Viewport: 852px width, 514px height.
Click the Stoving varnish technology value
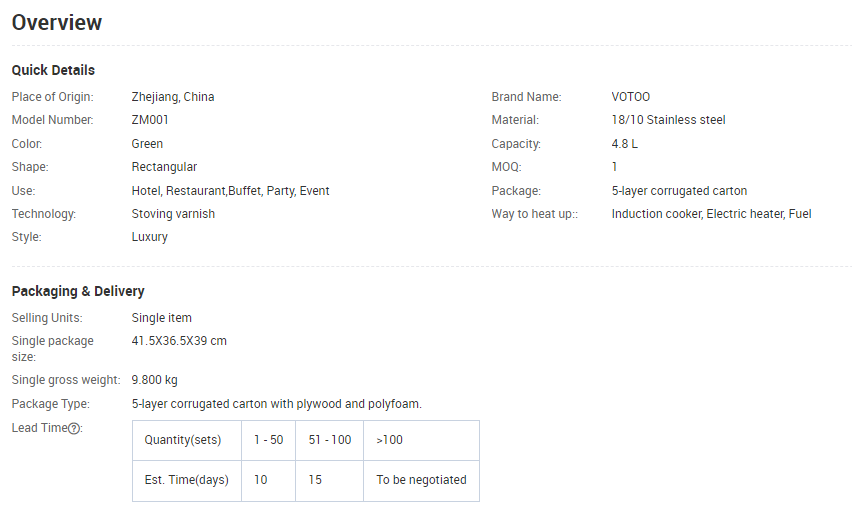pos(173,214)
